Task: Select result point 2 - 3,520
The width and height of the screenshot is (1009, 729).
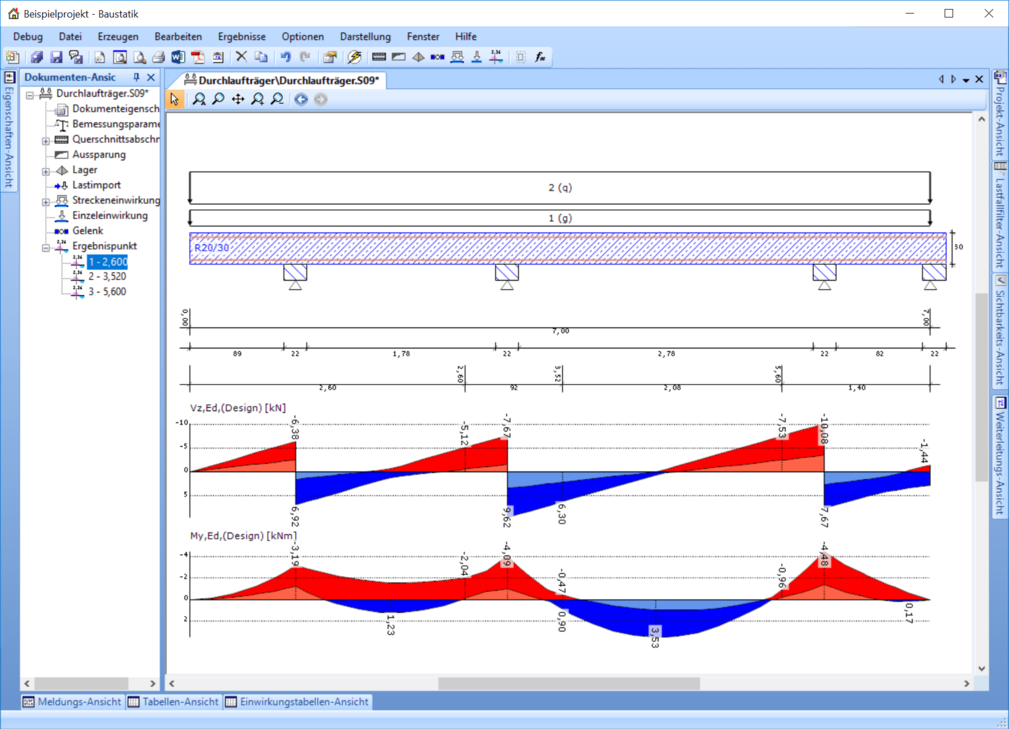Action: [106, 277]
